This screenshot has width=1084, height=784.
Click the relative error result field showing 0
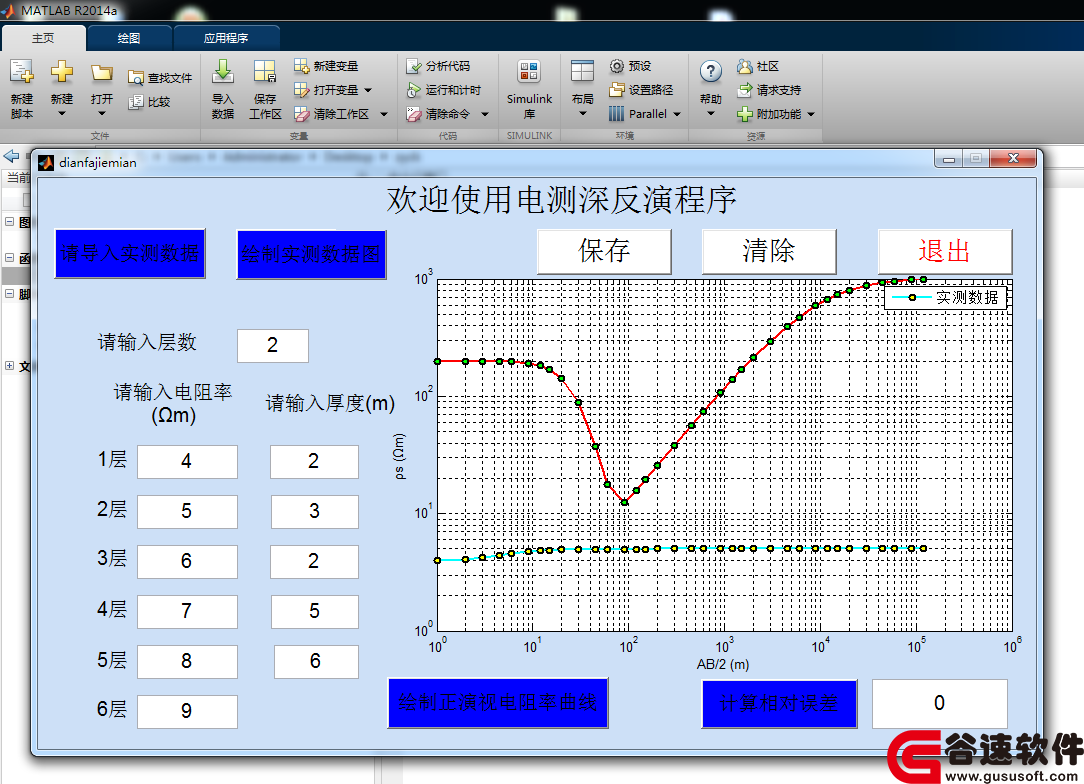[940, 704]
